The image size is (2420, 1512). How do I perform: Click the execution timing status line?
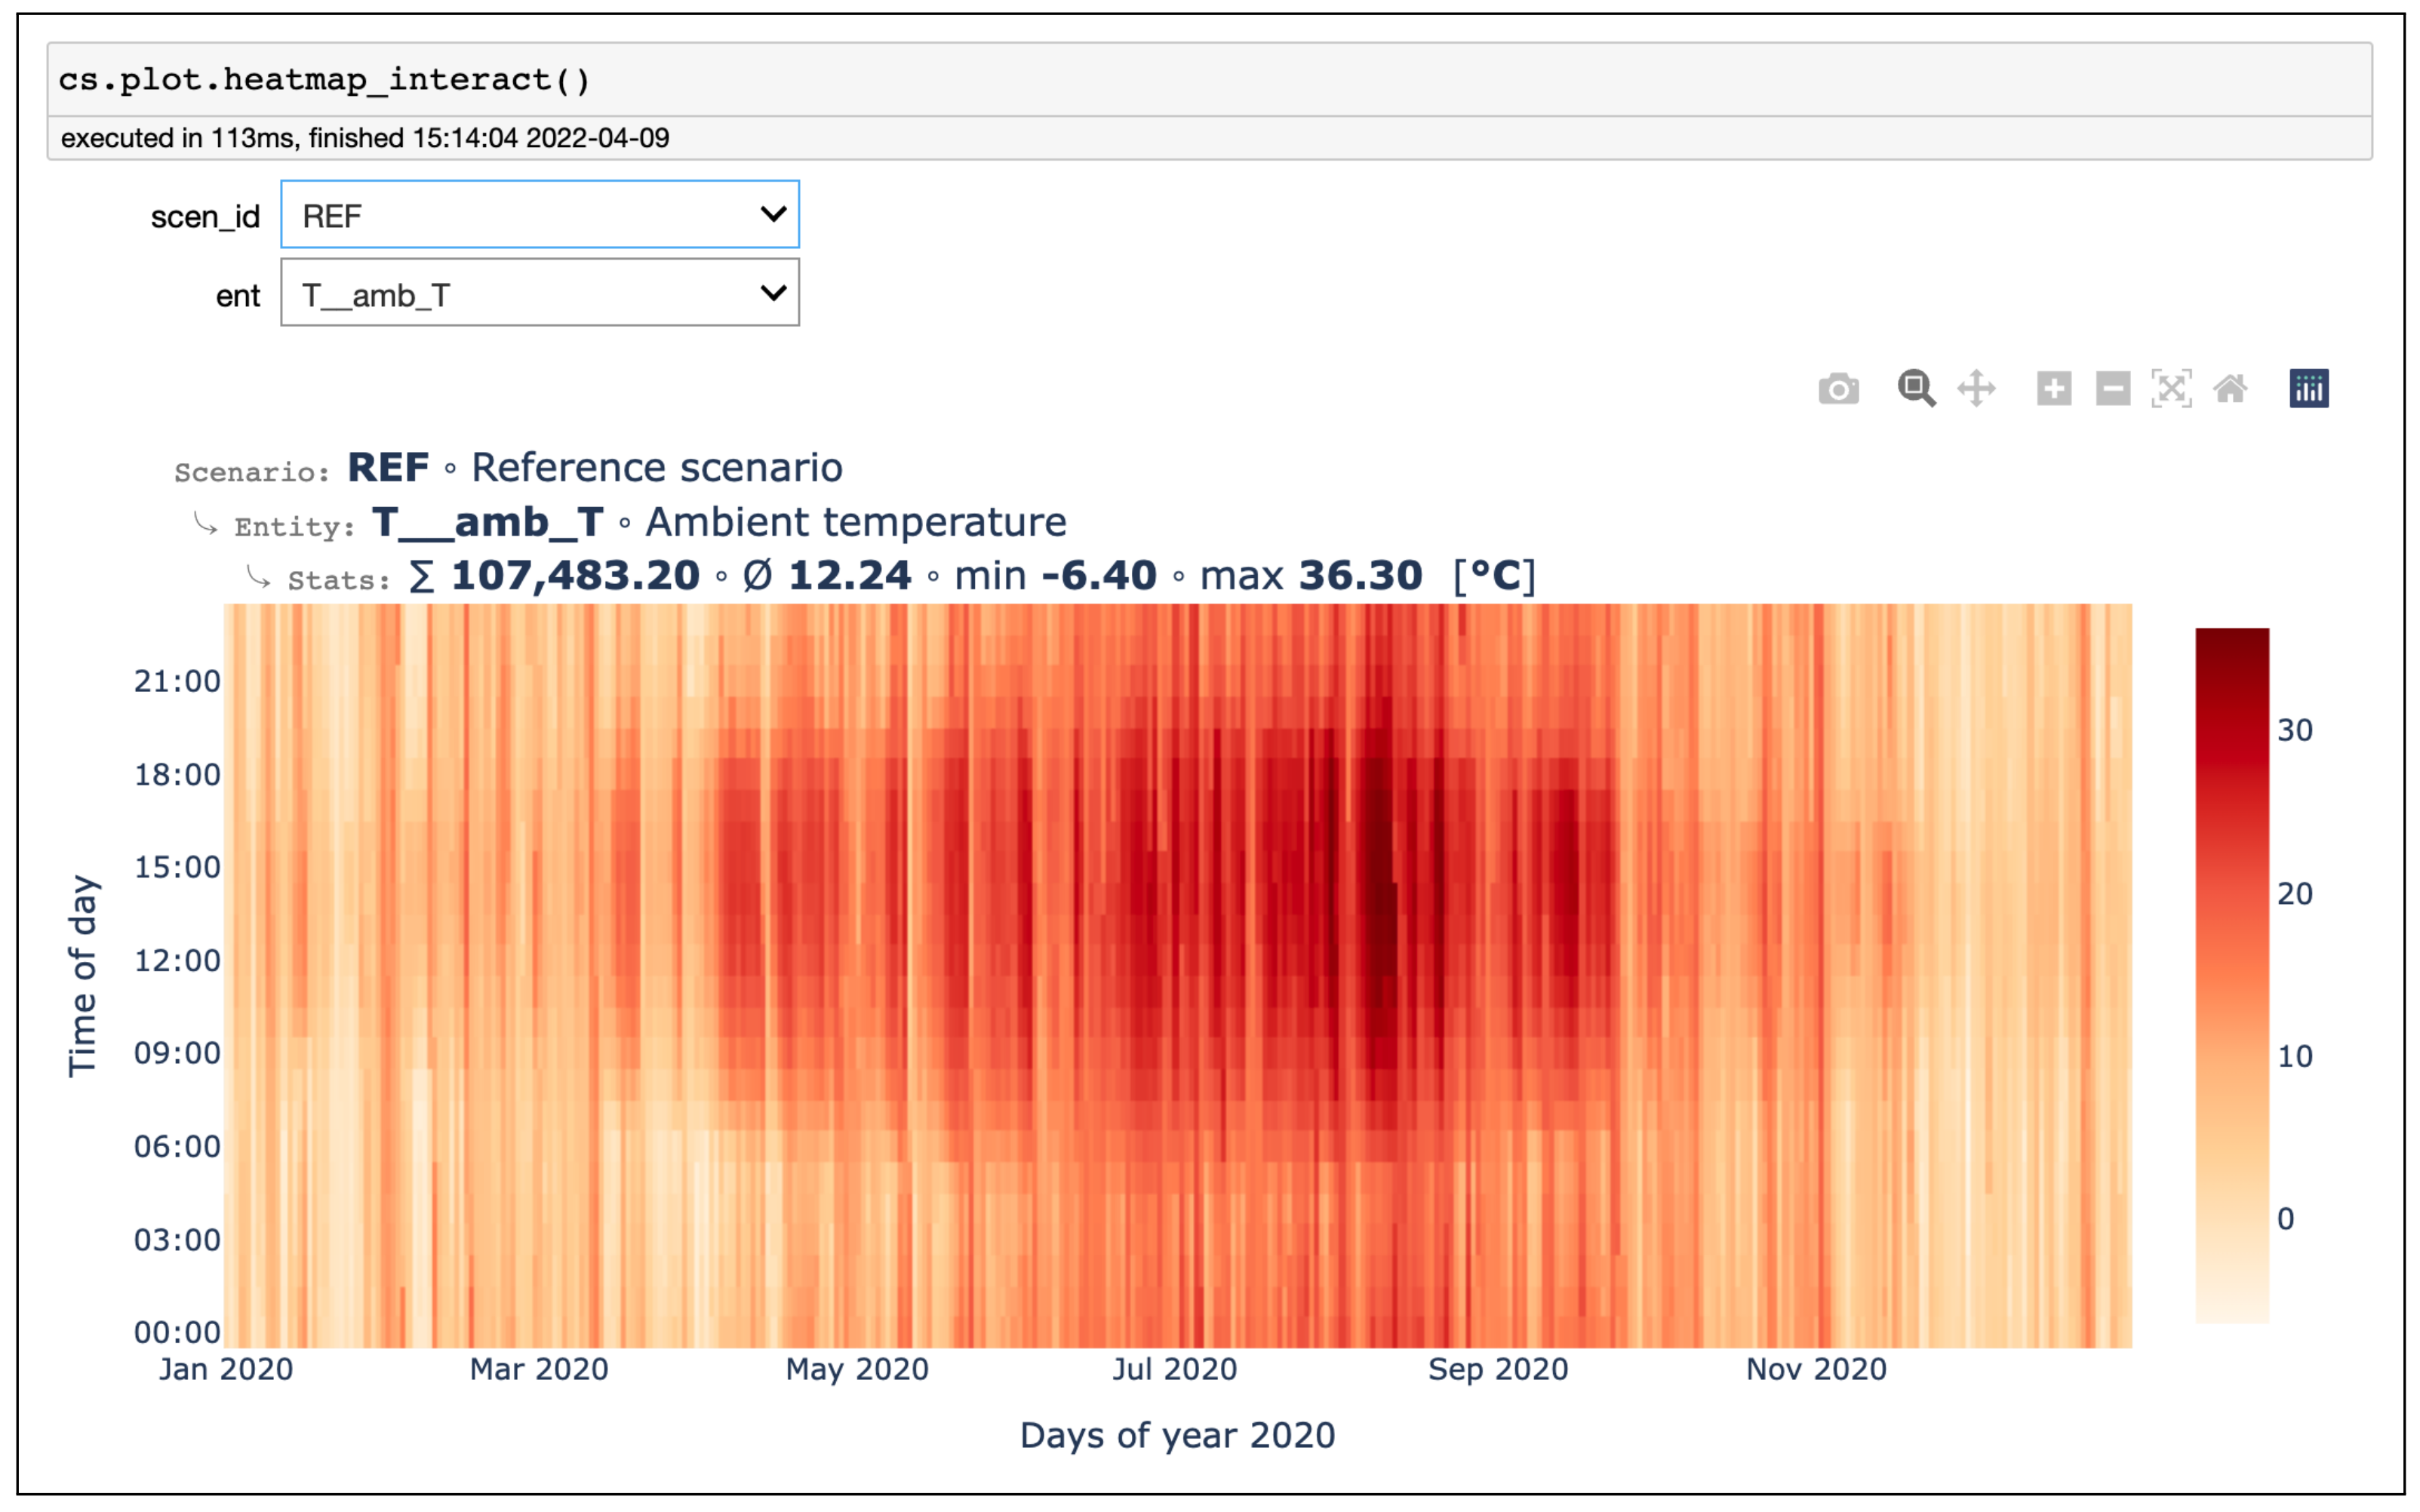coord(365,138)
